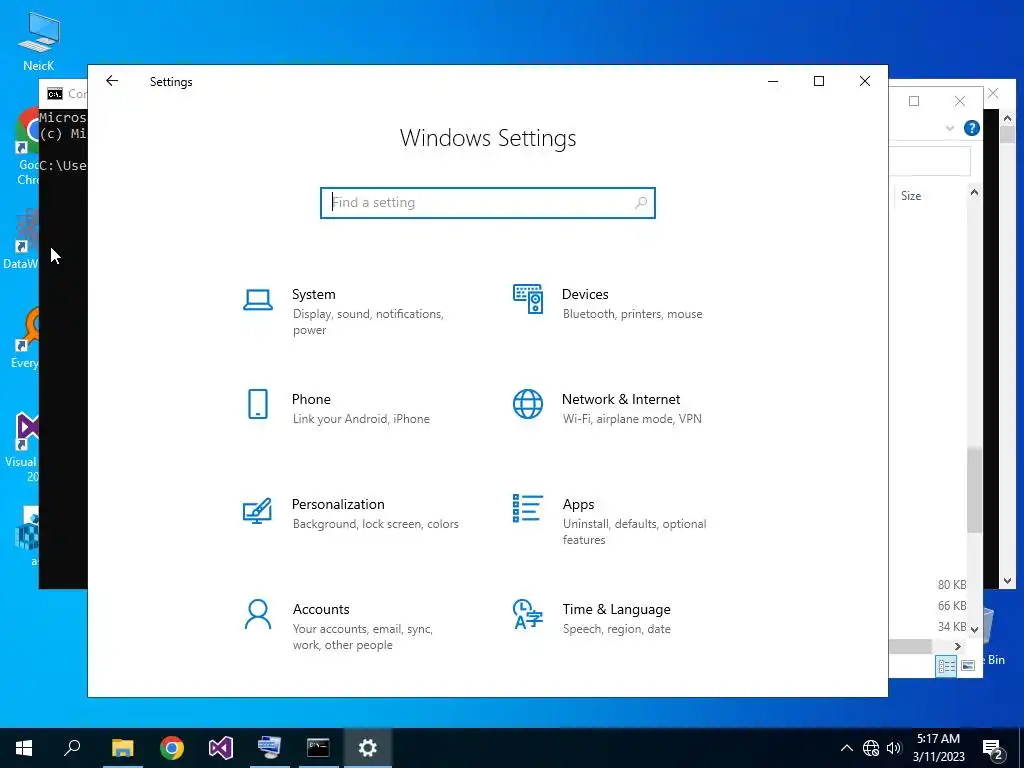Click the Network & Internet title text
Image resolution: width=1024 pixels, height=768 pixels.
621,400
